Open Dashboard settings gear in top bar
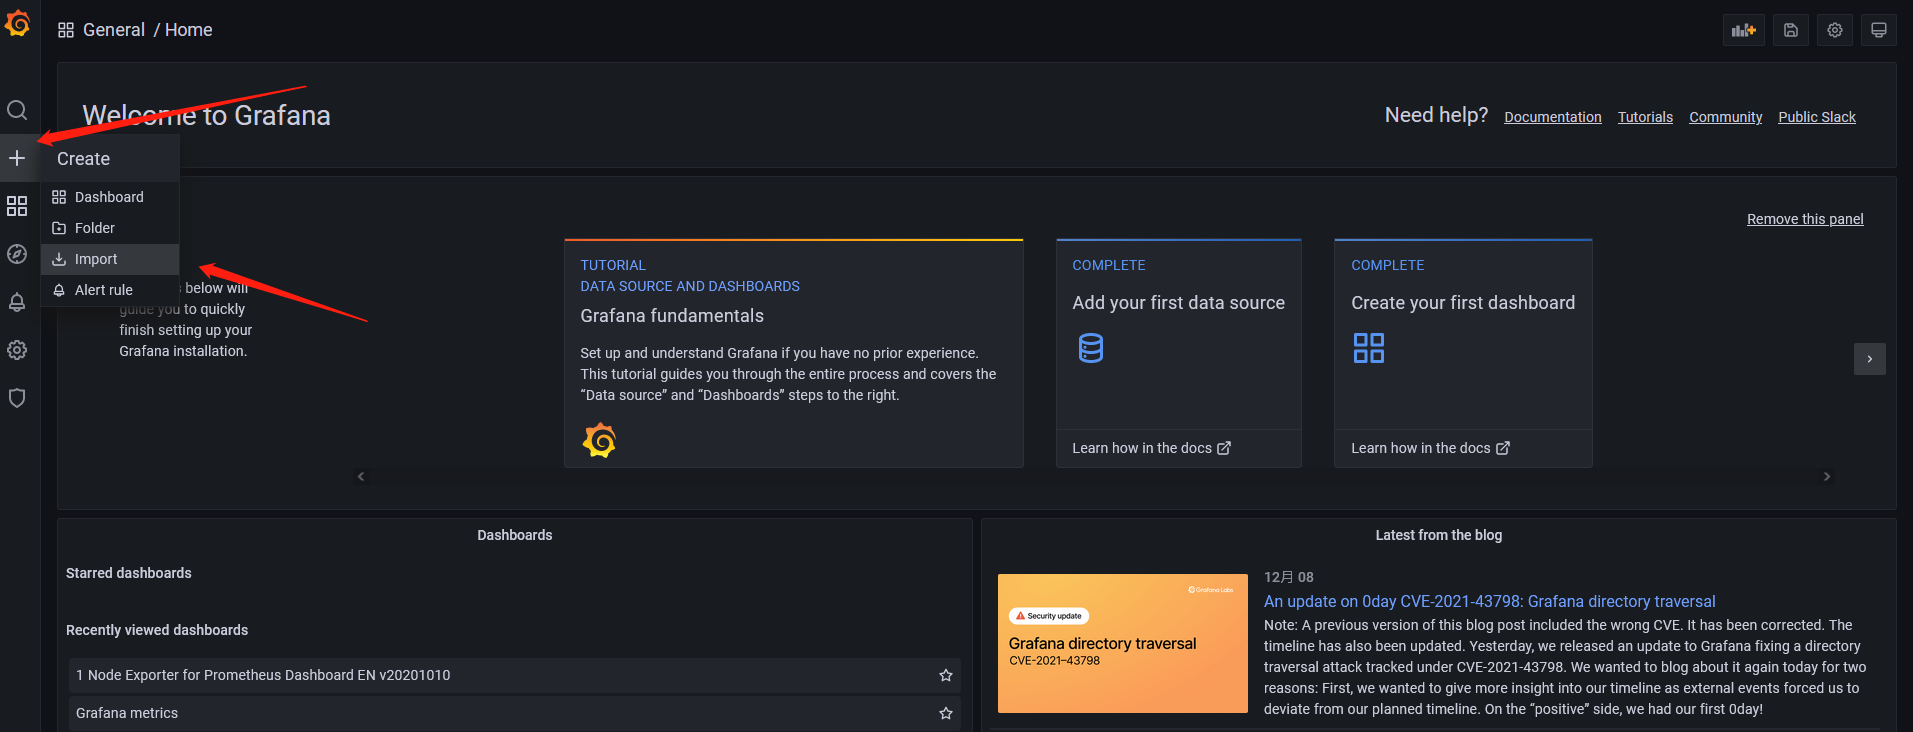The image size is (1913, 732). point(1835,30)
